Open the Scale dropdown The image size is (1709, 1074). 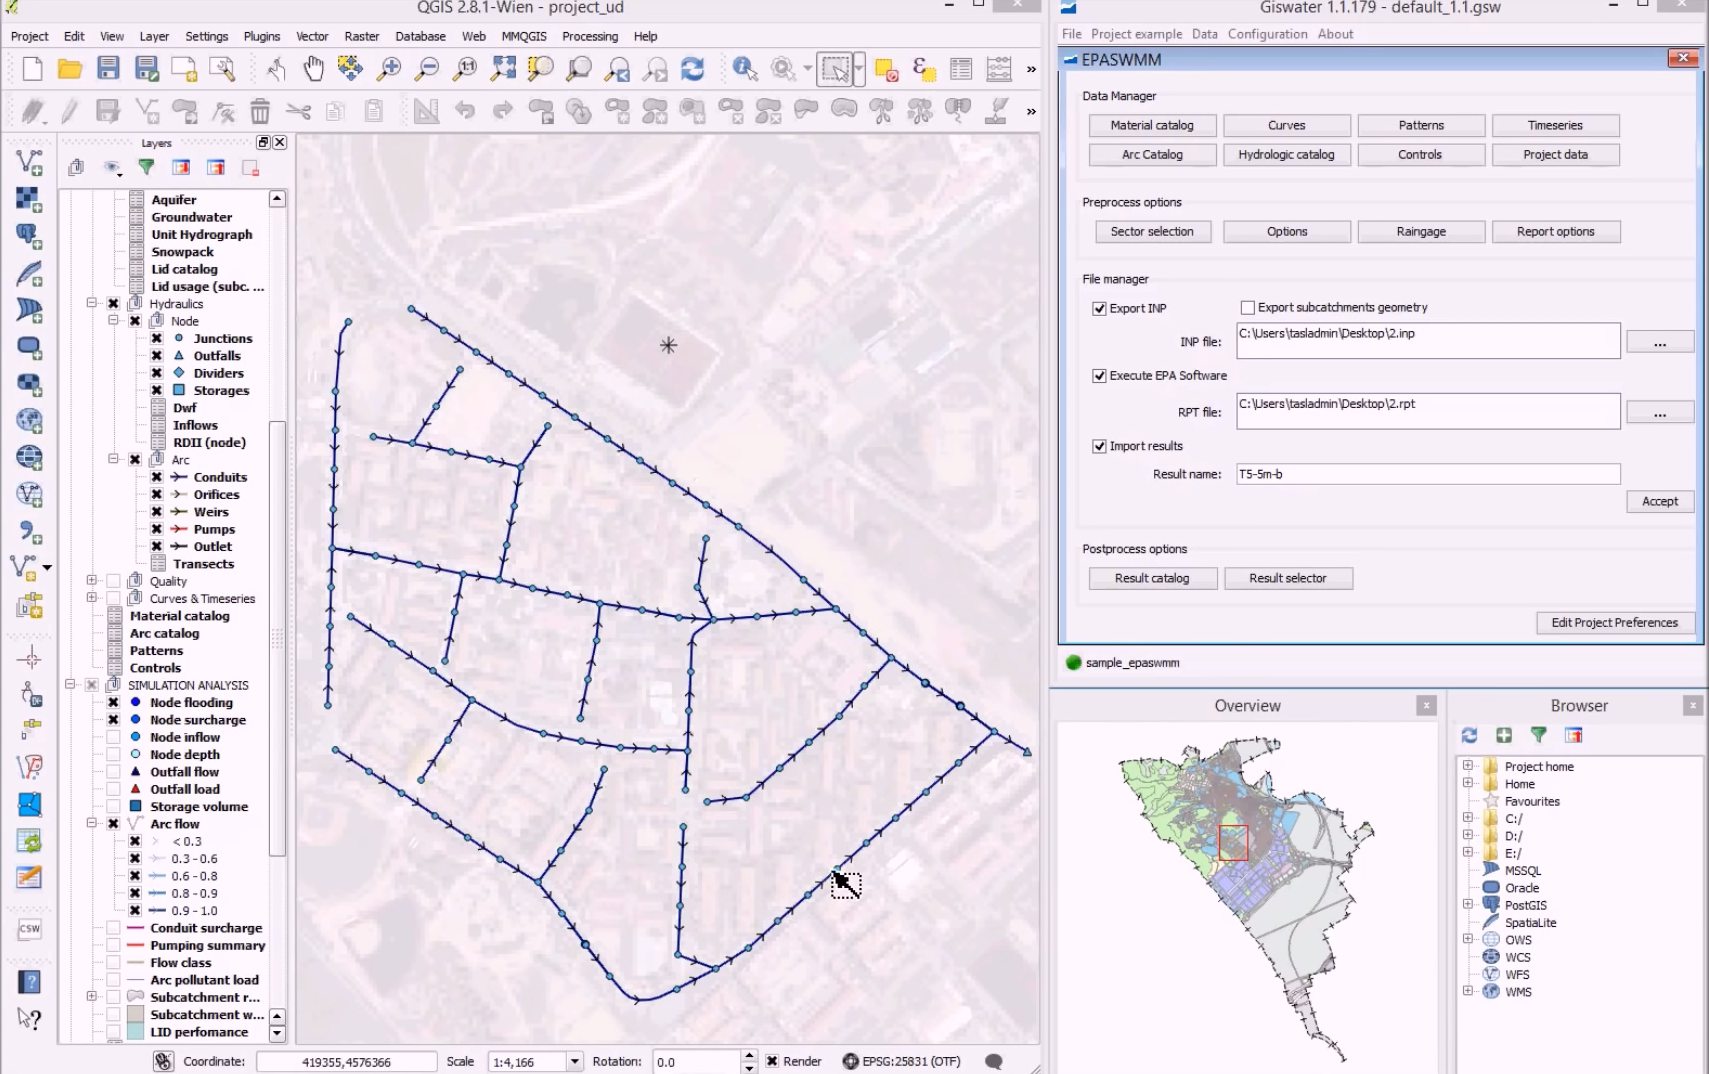574,1062
